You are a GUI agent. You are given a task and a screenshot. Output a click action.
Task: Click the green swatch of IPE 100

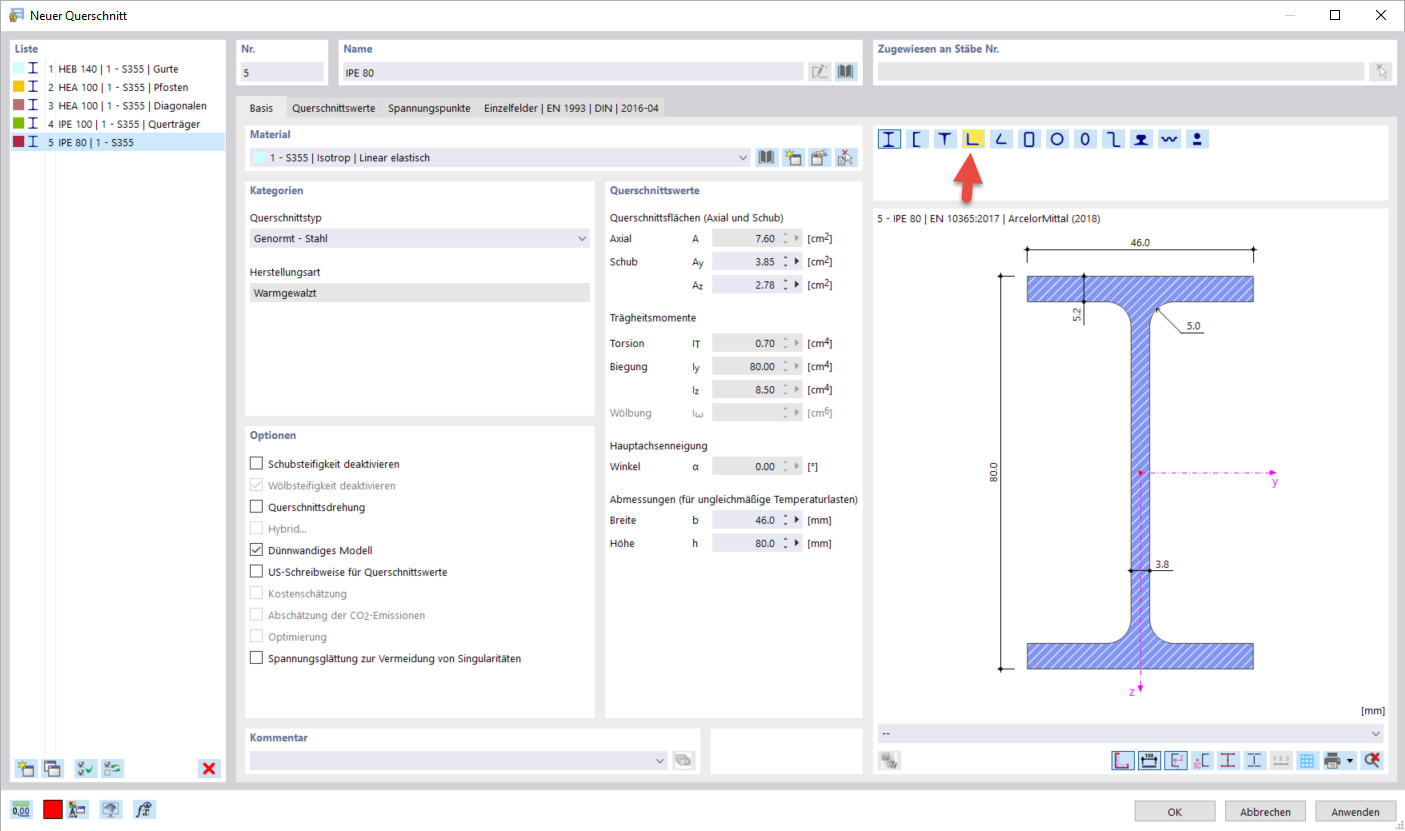click(x=18, y=123)
